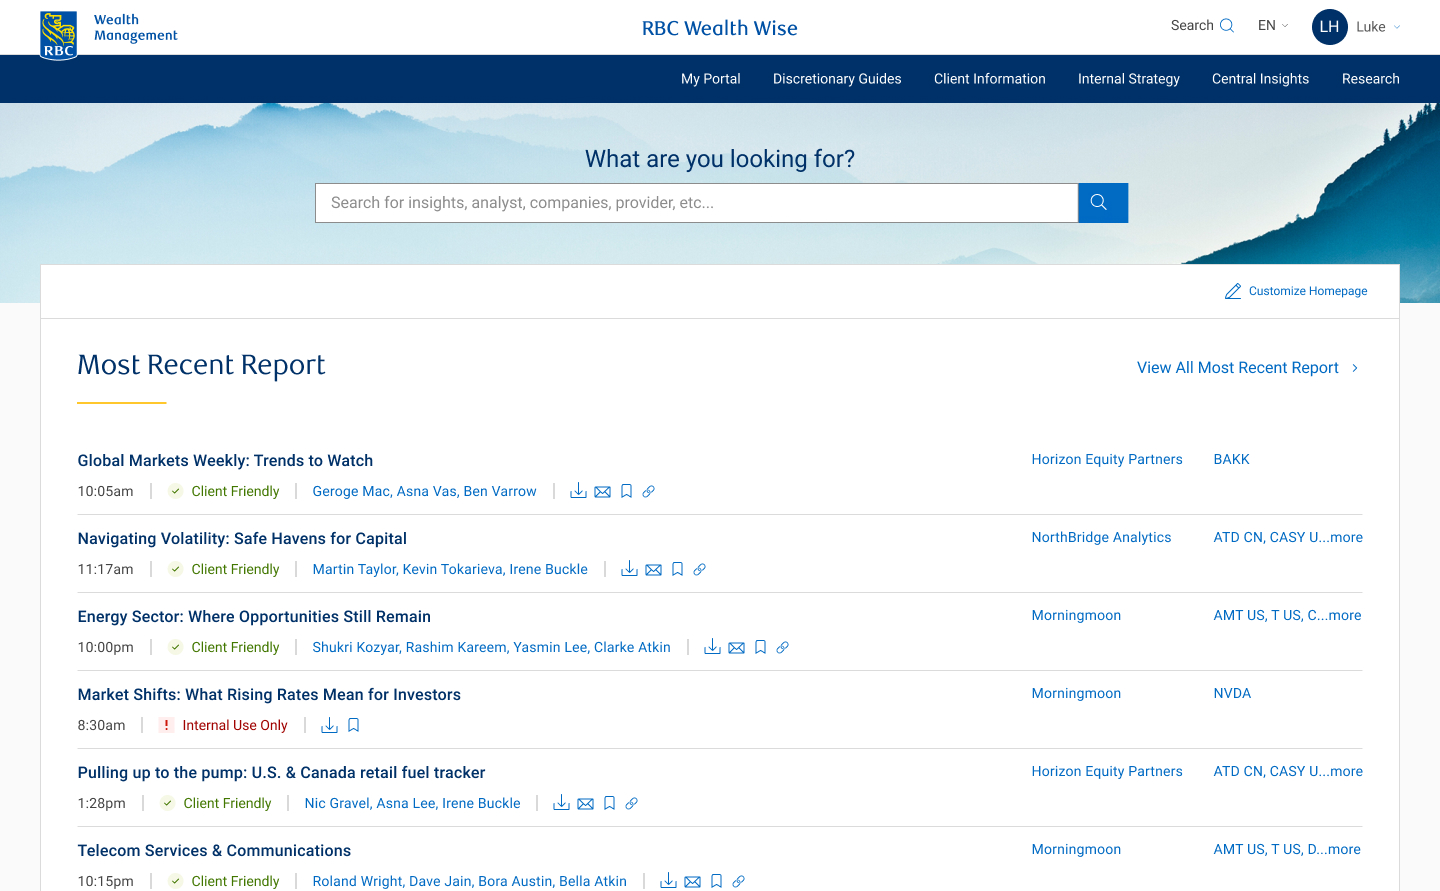Viewport: 1440px width, 891px height.
Task: Bookmark the Market Shifts report
Action: pyautogui.click(x=351, y=725)
